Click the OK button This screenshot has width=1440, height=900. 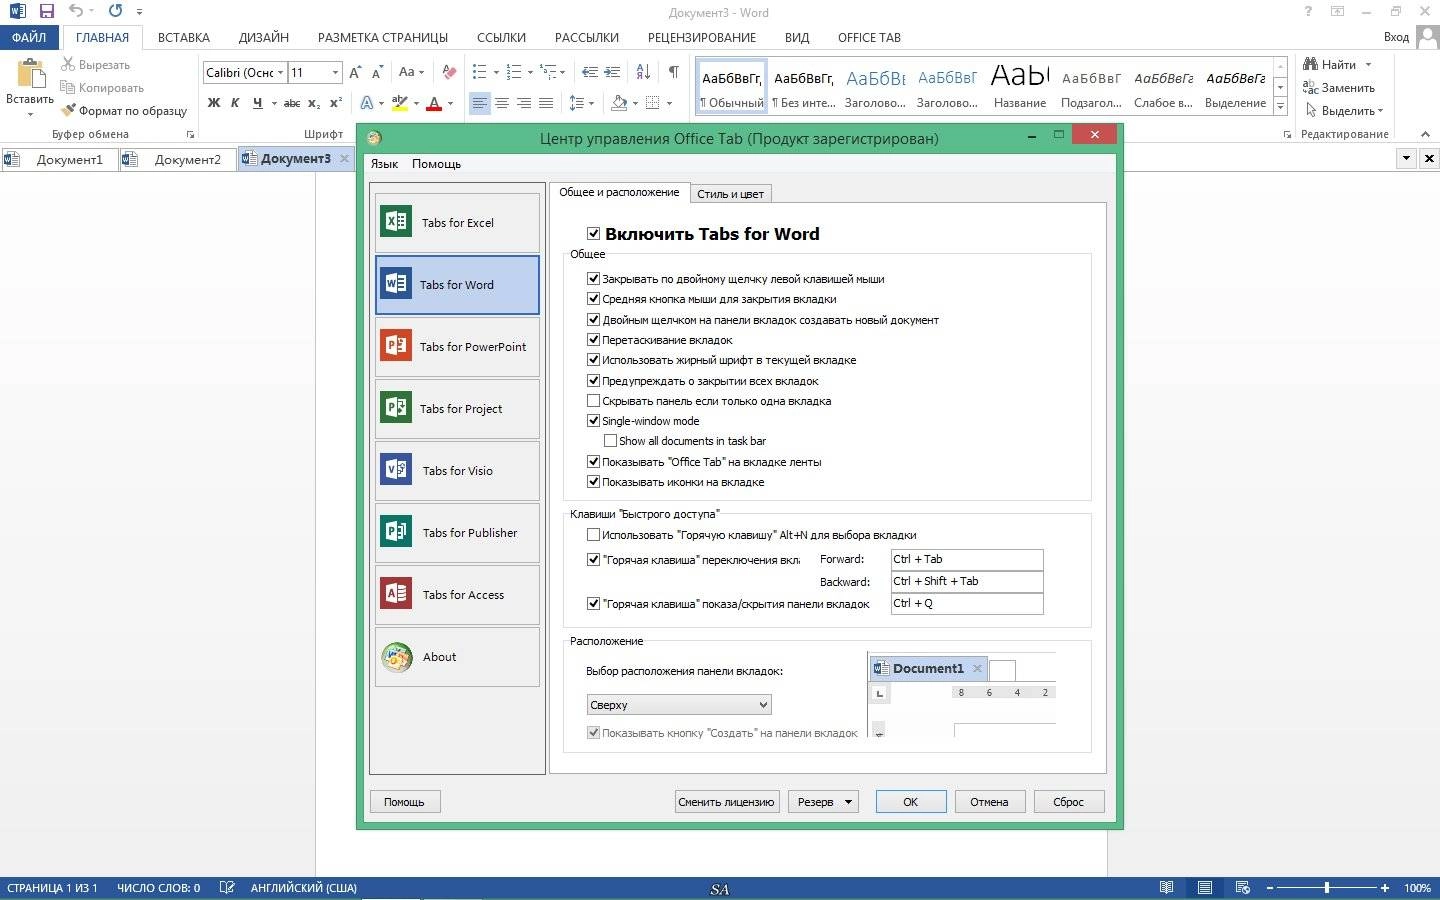coord(911,801)
